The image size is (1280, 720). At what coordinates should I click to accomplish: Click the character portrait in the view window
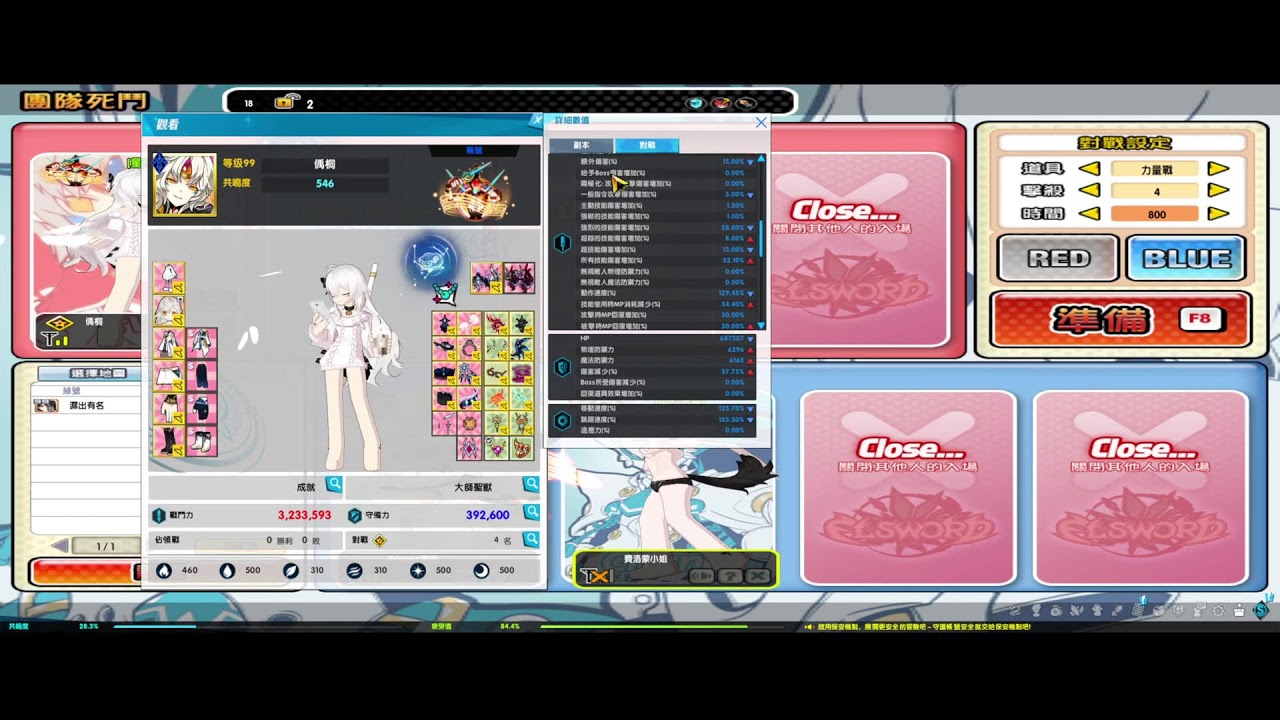(184, 184)
